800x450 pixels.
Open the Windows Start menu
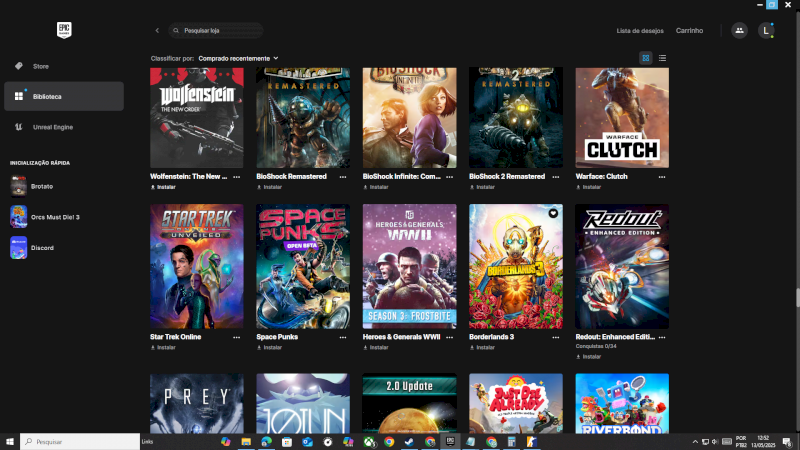pos(9,441)
